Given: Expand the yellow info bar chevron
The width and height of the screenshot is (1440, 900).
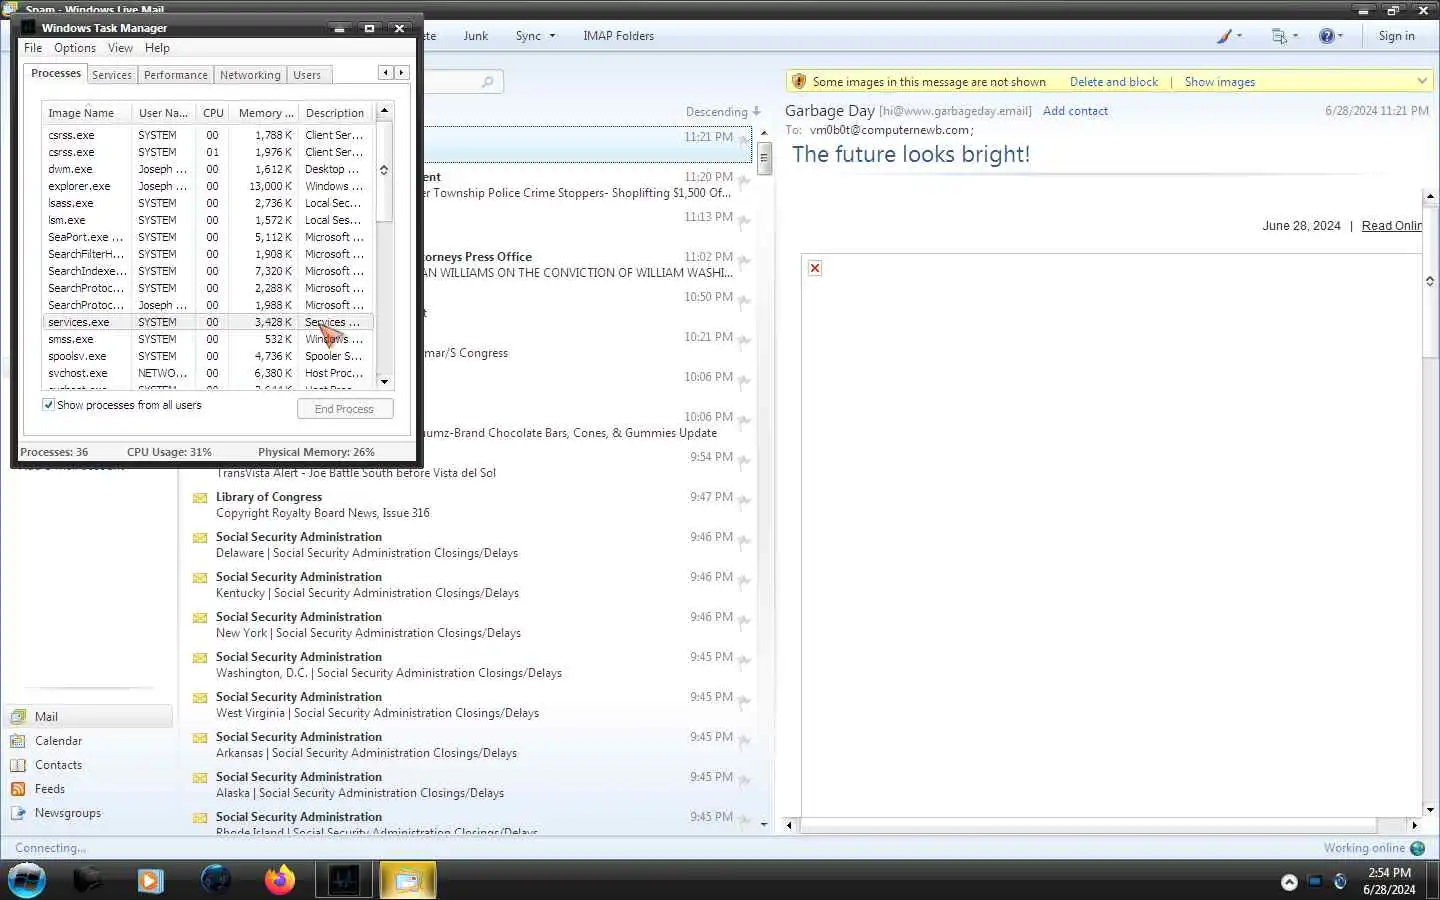Looking at the screenshot, I should 1422,81.
